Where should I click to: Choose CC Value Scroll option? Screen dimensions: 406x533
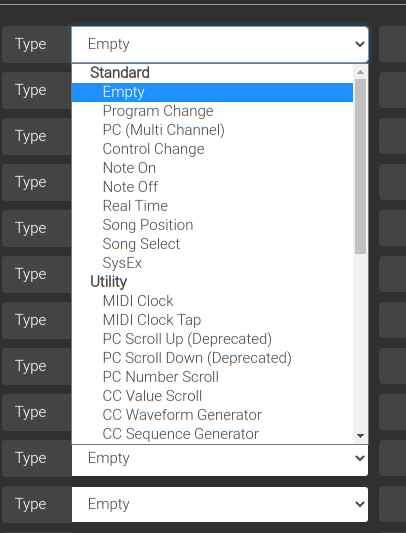[212, 396]
